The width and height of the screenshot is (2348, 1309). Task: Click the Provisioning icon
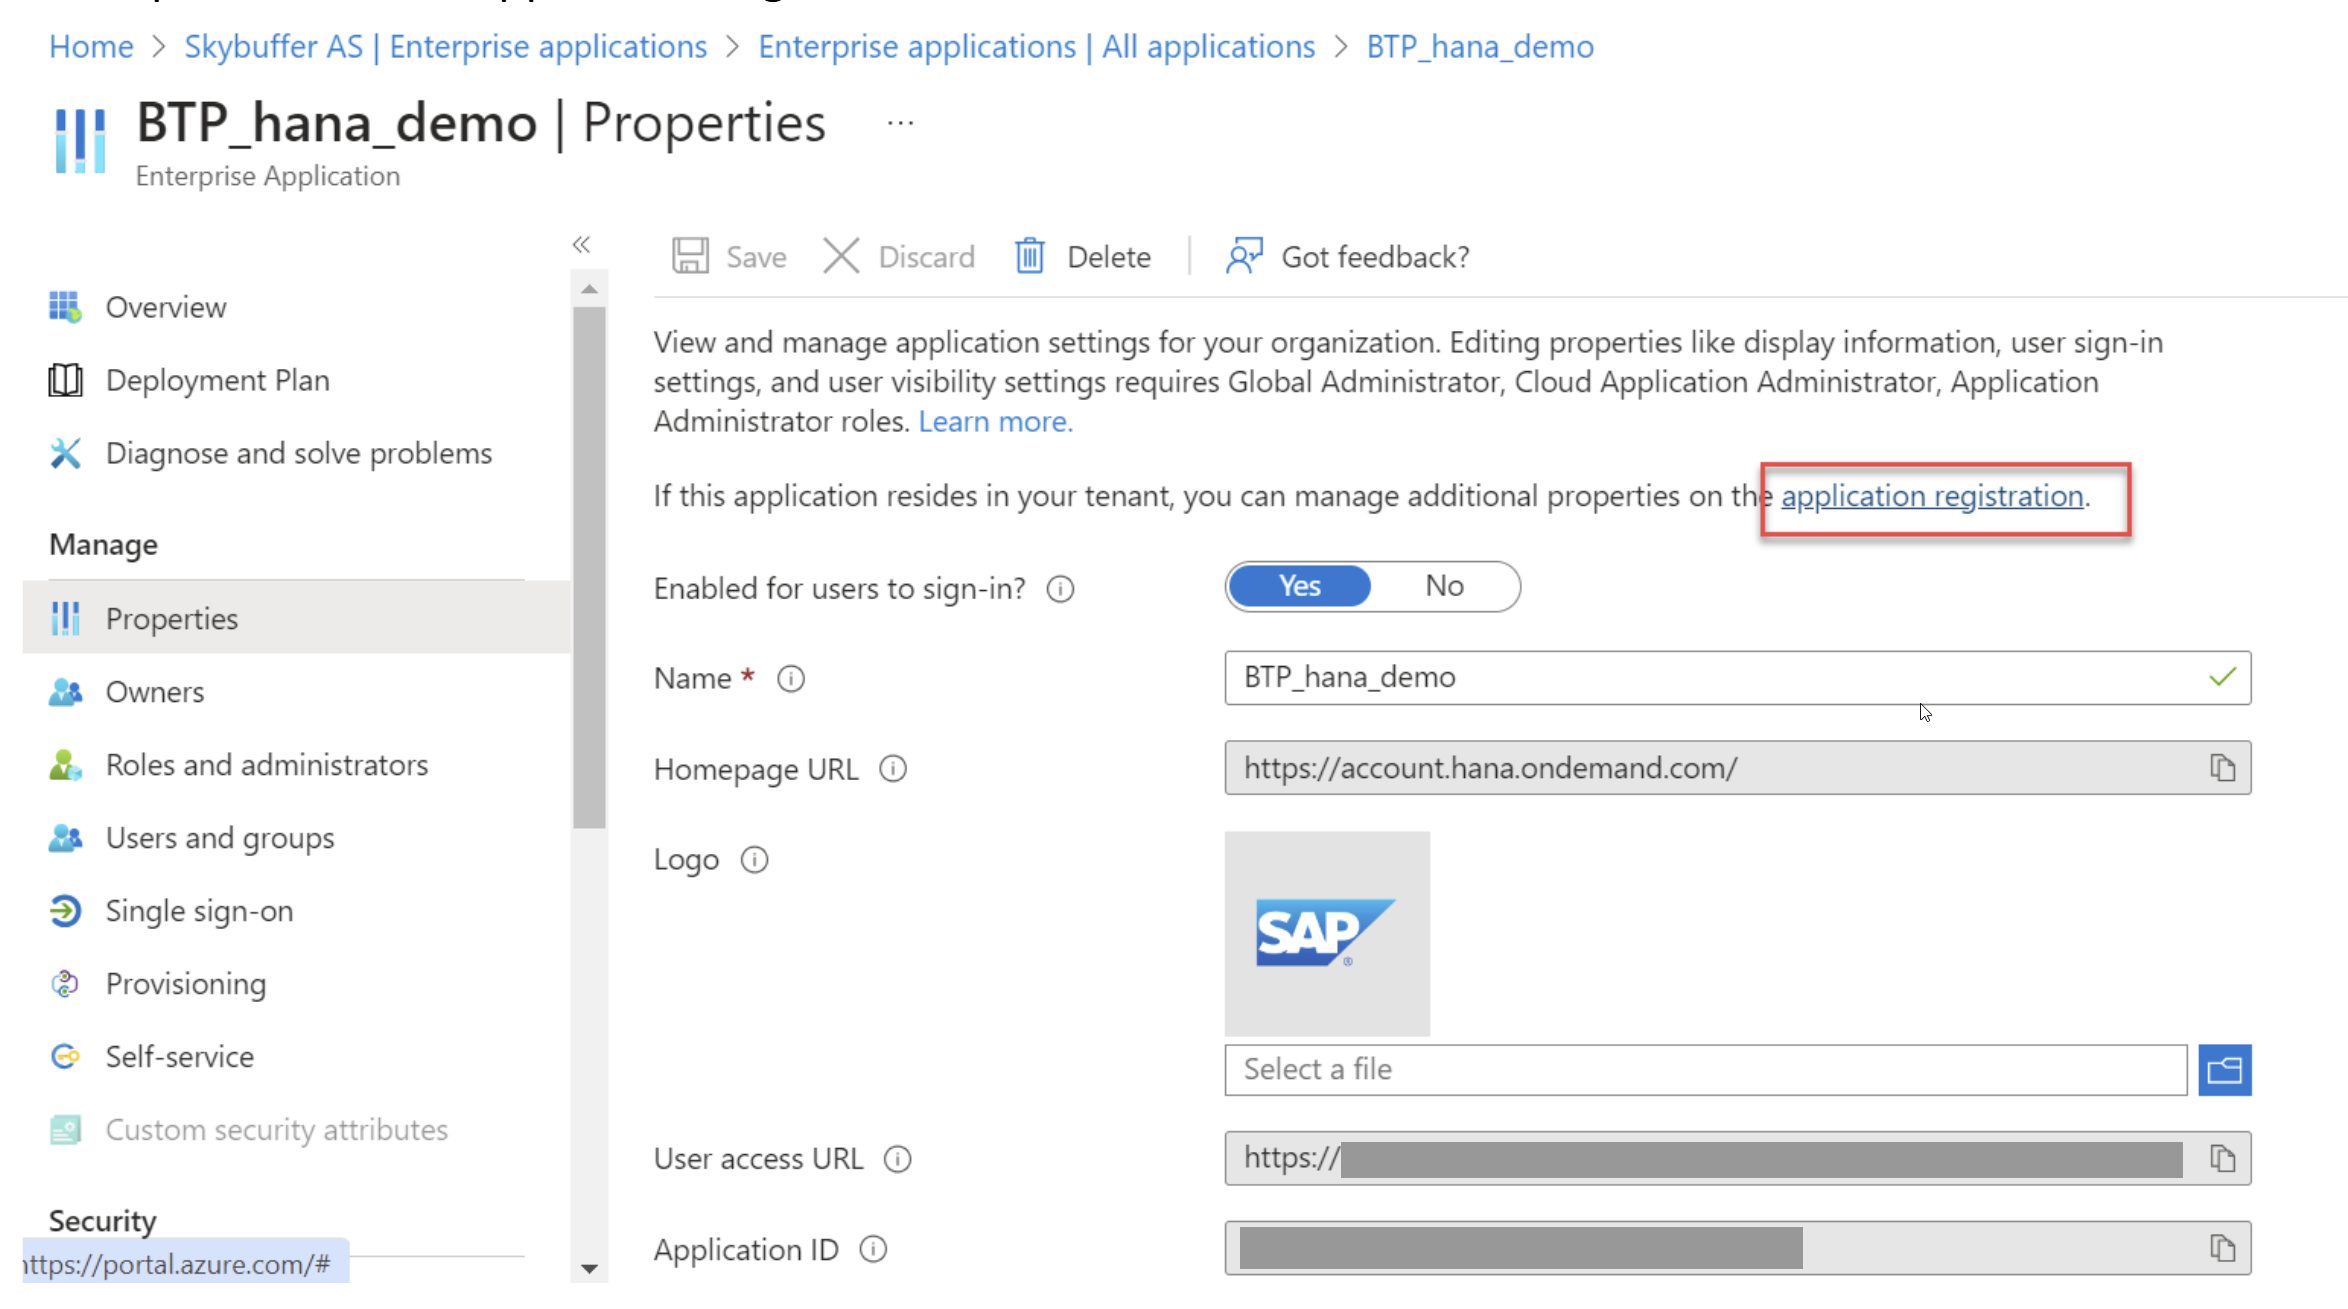tap(66, 984)
